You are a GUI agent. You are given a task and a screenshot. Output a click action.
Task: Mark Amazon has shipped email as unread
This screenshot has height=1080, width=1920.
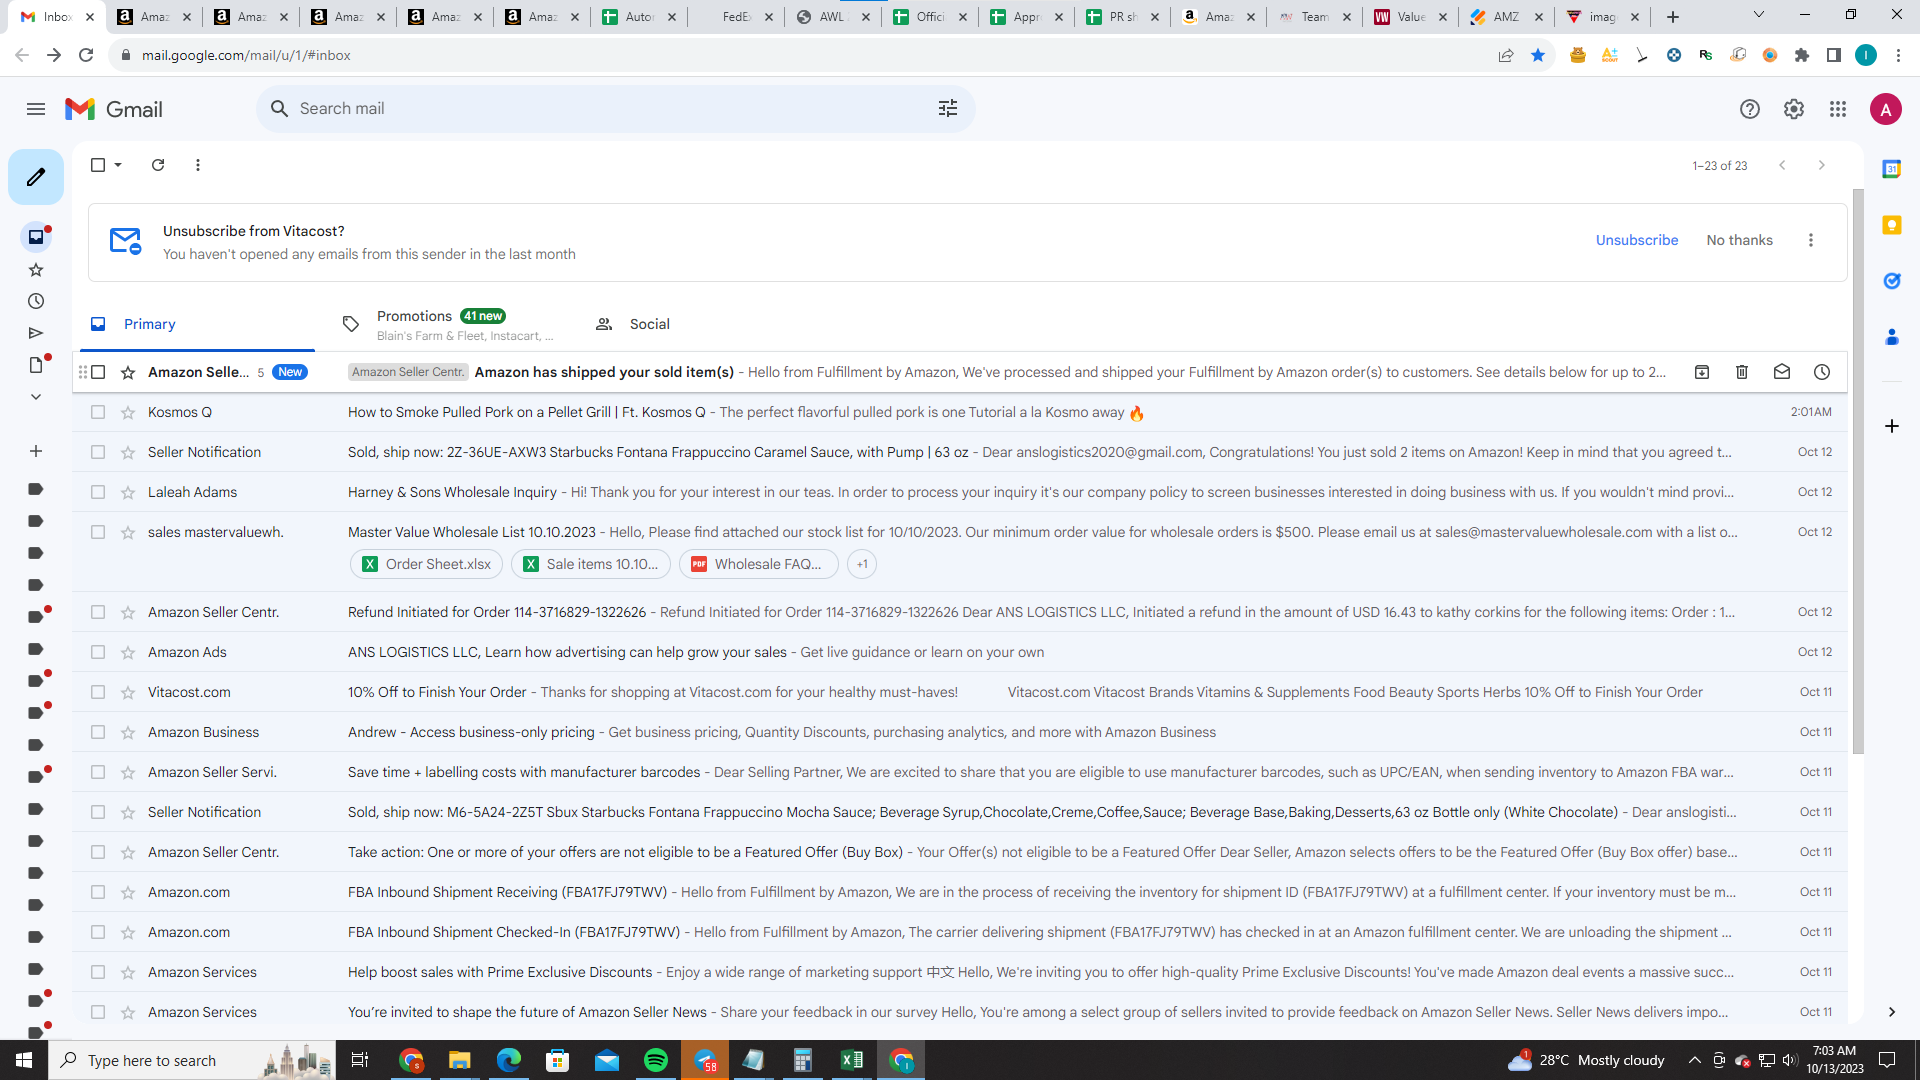click(1782, 372)
